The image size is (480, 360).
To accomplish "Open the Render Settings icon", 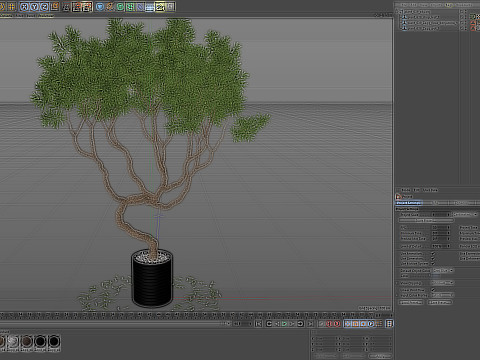I will click(x=87, y=7).
